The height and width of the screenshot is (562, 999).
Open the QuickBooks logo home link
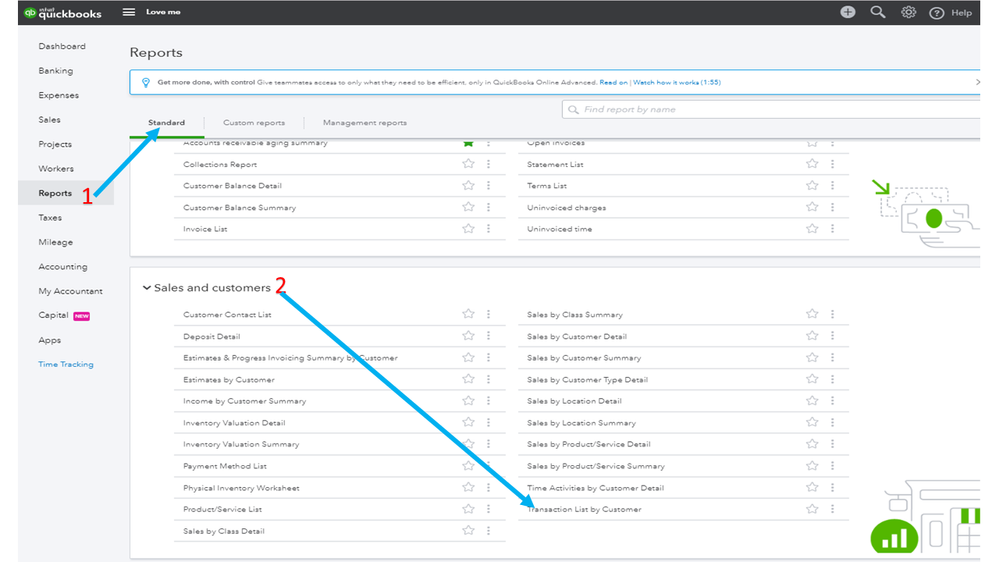point(62,13)
